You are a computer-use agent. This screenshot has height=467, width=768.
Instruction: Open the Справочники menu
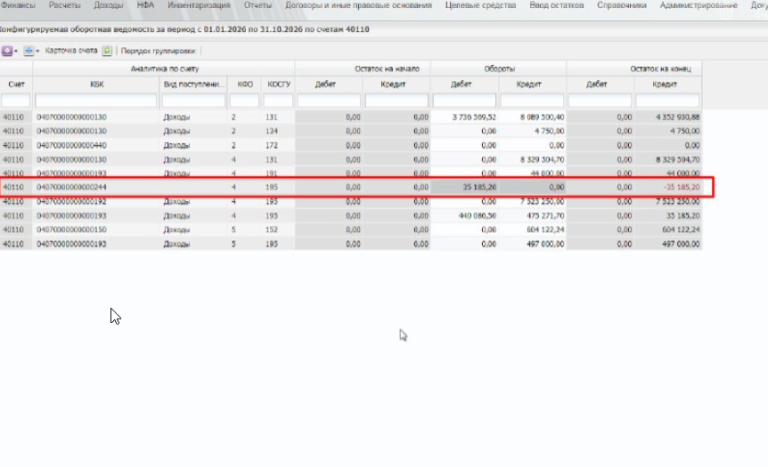[622, 5]
